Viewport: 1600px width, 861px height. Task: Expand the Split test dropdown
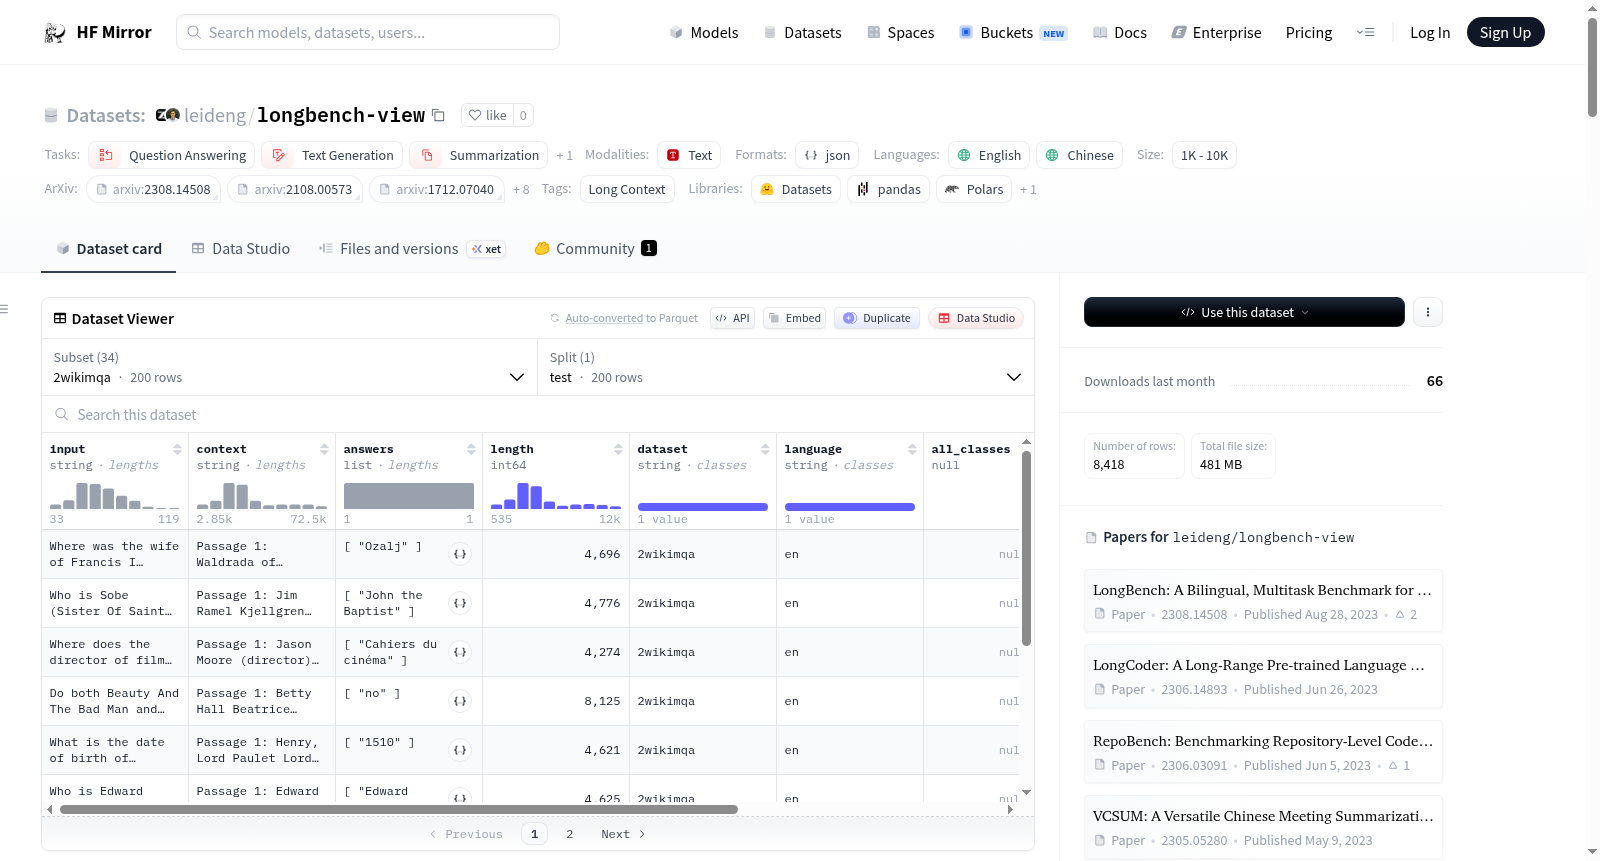786,367
